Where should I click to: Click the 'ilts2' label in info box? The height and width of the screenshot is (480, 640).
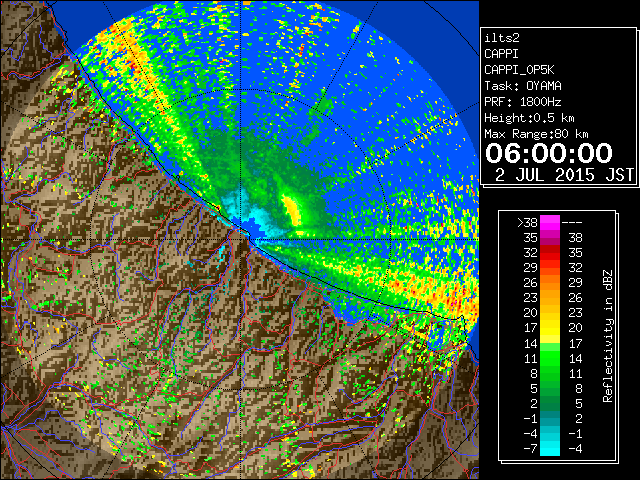[502, 38]
